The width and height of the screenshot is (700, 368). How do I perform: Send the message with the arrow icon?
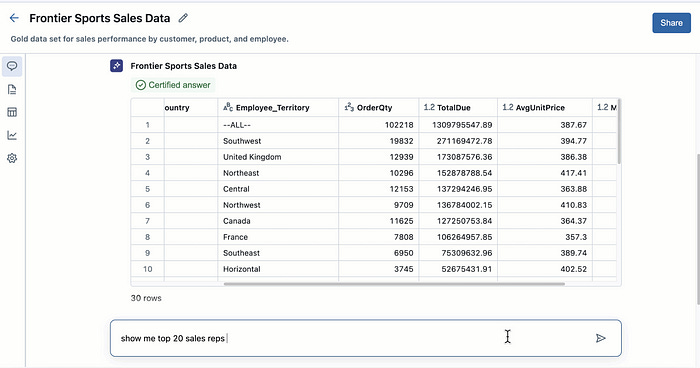pyautogui.click(x=600, y=338)
